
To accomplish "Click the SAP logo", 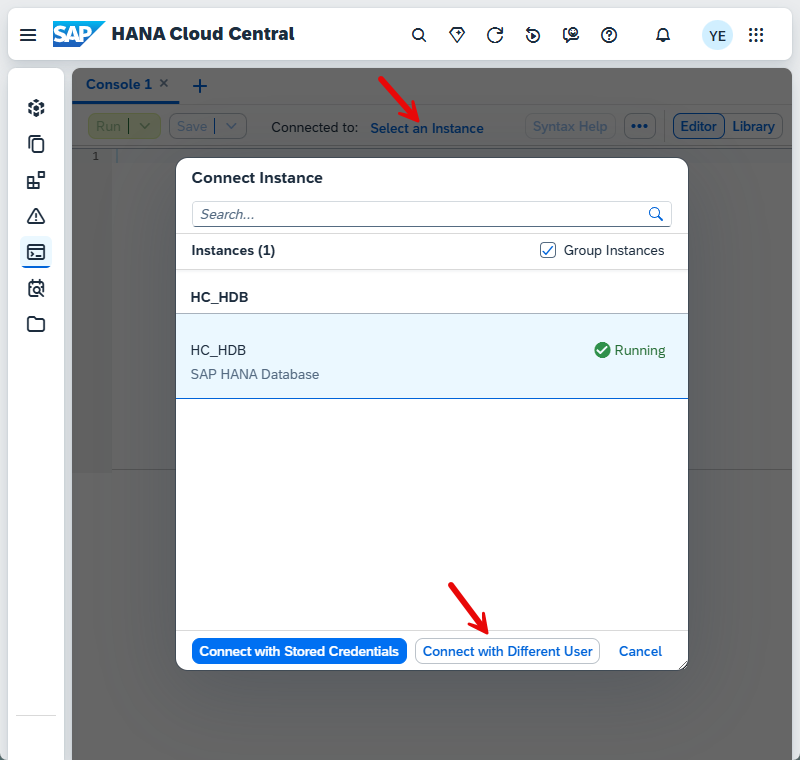I will tap(78, 34).
